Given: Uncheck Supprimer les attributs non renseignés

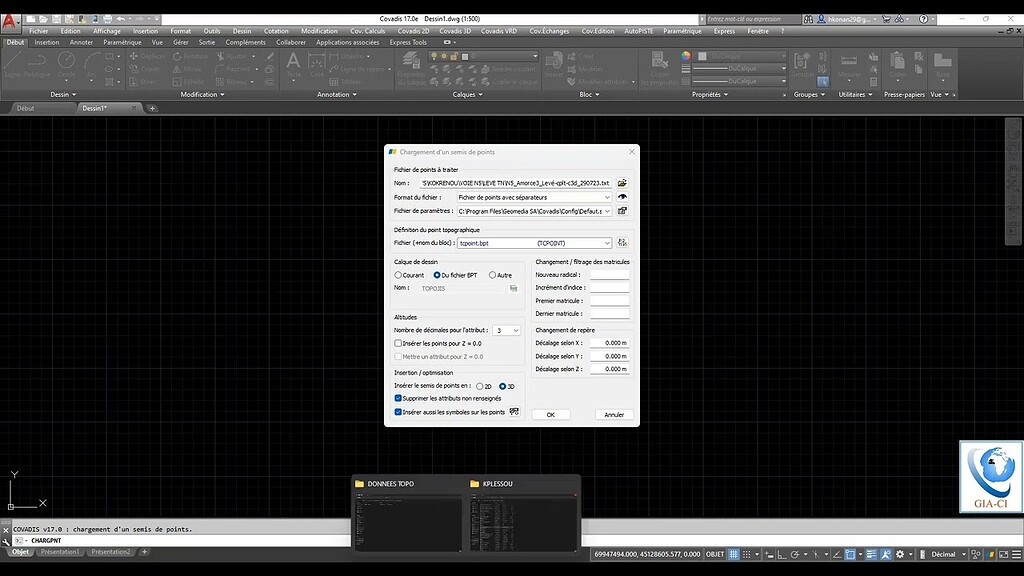Looking at the screenshot, I should [x=398, y=398].
